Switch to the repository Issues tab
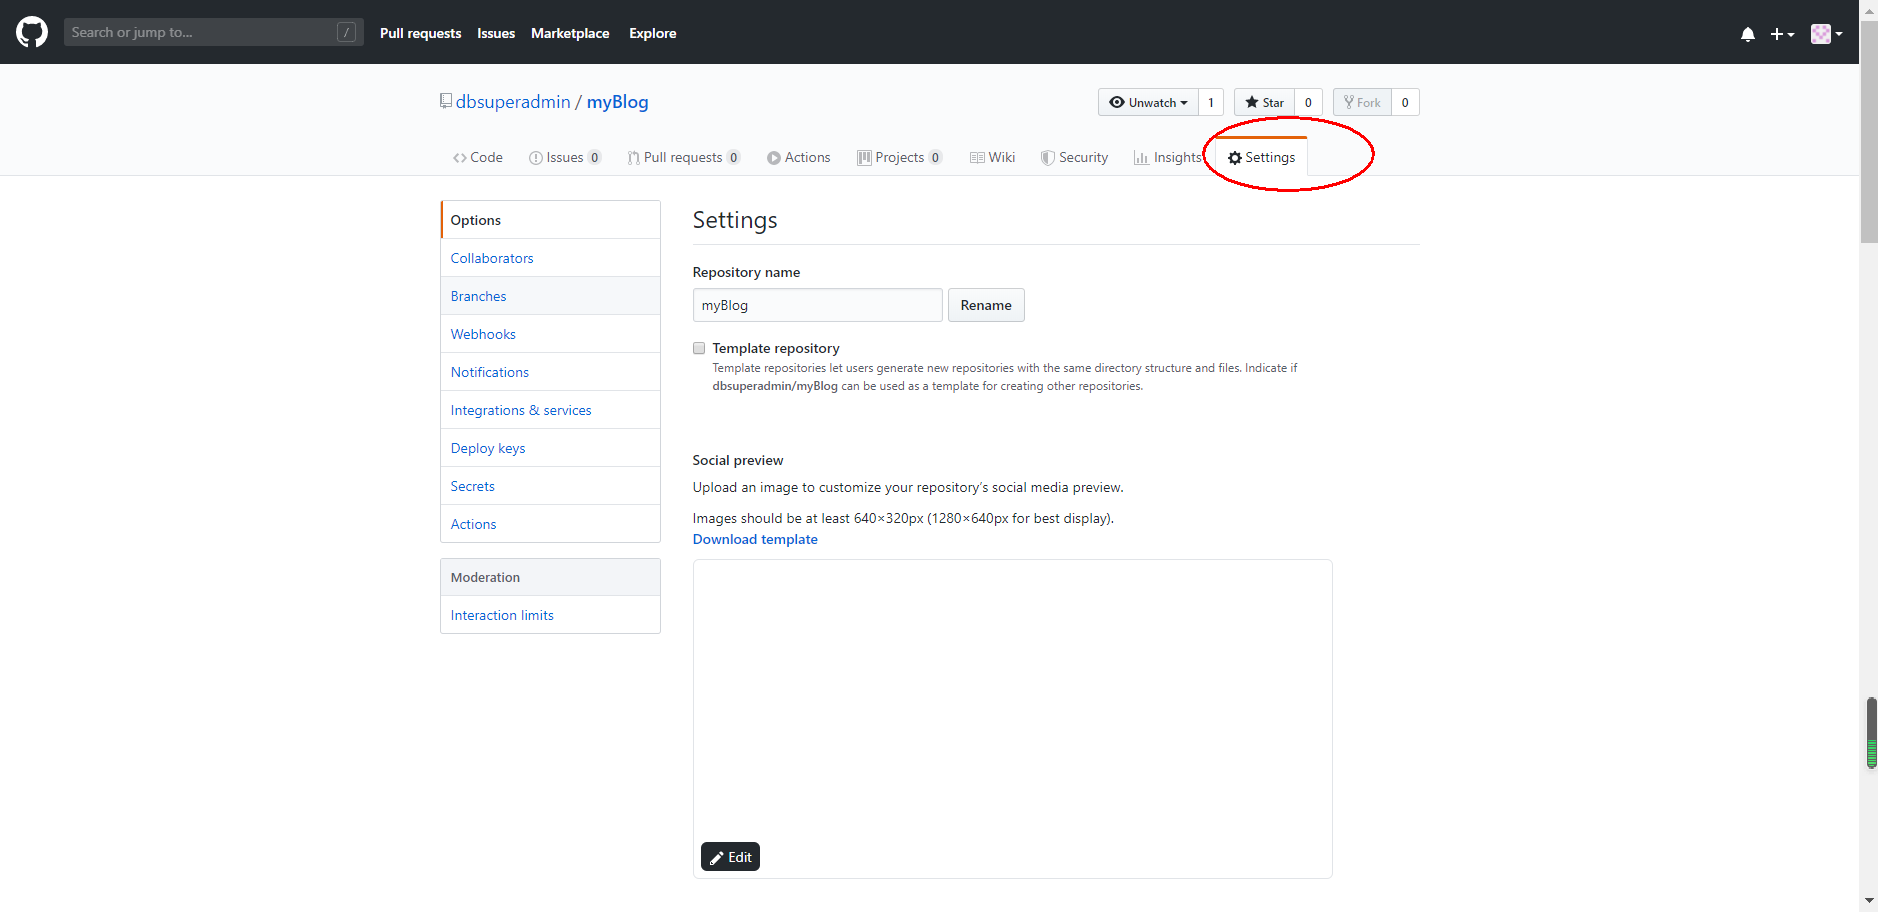Image resolution: width=1878 pixels, height=912 pixels. pos(565,157)
